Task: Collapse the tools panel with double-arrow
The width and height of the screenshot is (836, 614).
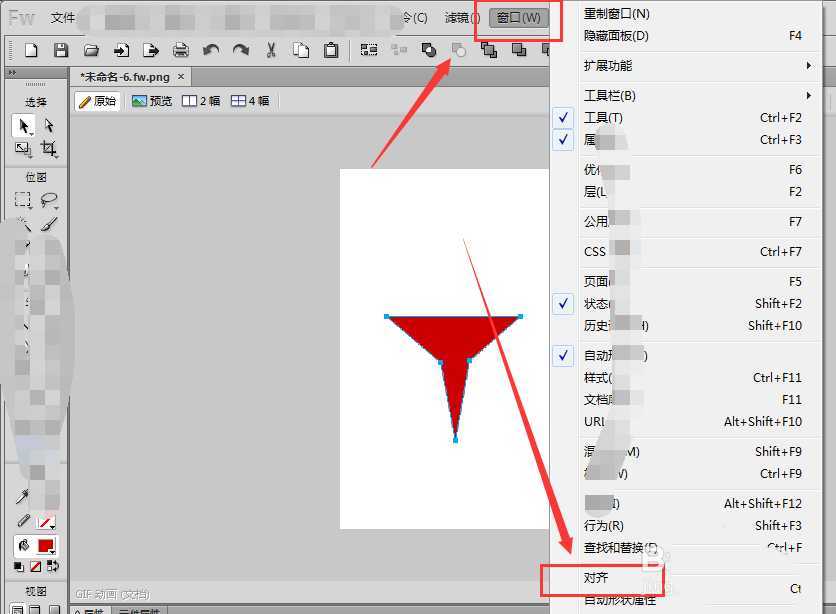Action: tap(11, 73)
